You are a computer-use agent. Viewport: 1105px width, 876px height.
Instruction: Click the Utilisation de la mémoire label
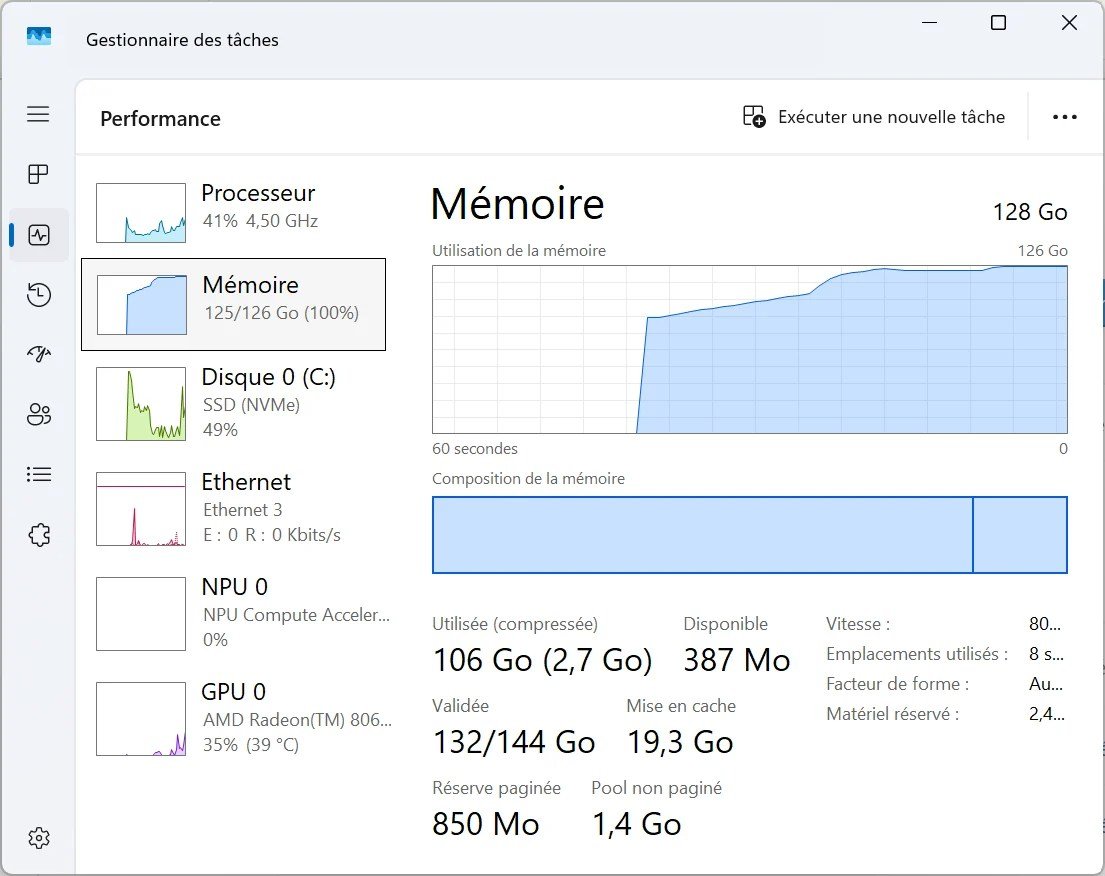(519, 250)
